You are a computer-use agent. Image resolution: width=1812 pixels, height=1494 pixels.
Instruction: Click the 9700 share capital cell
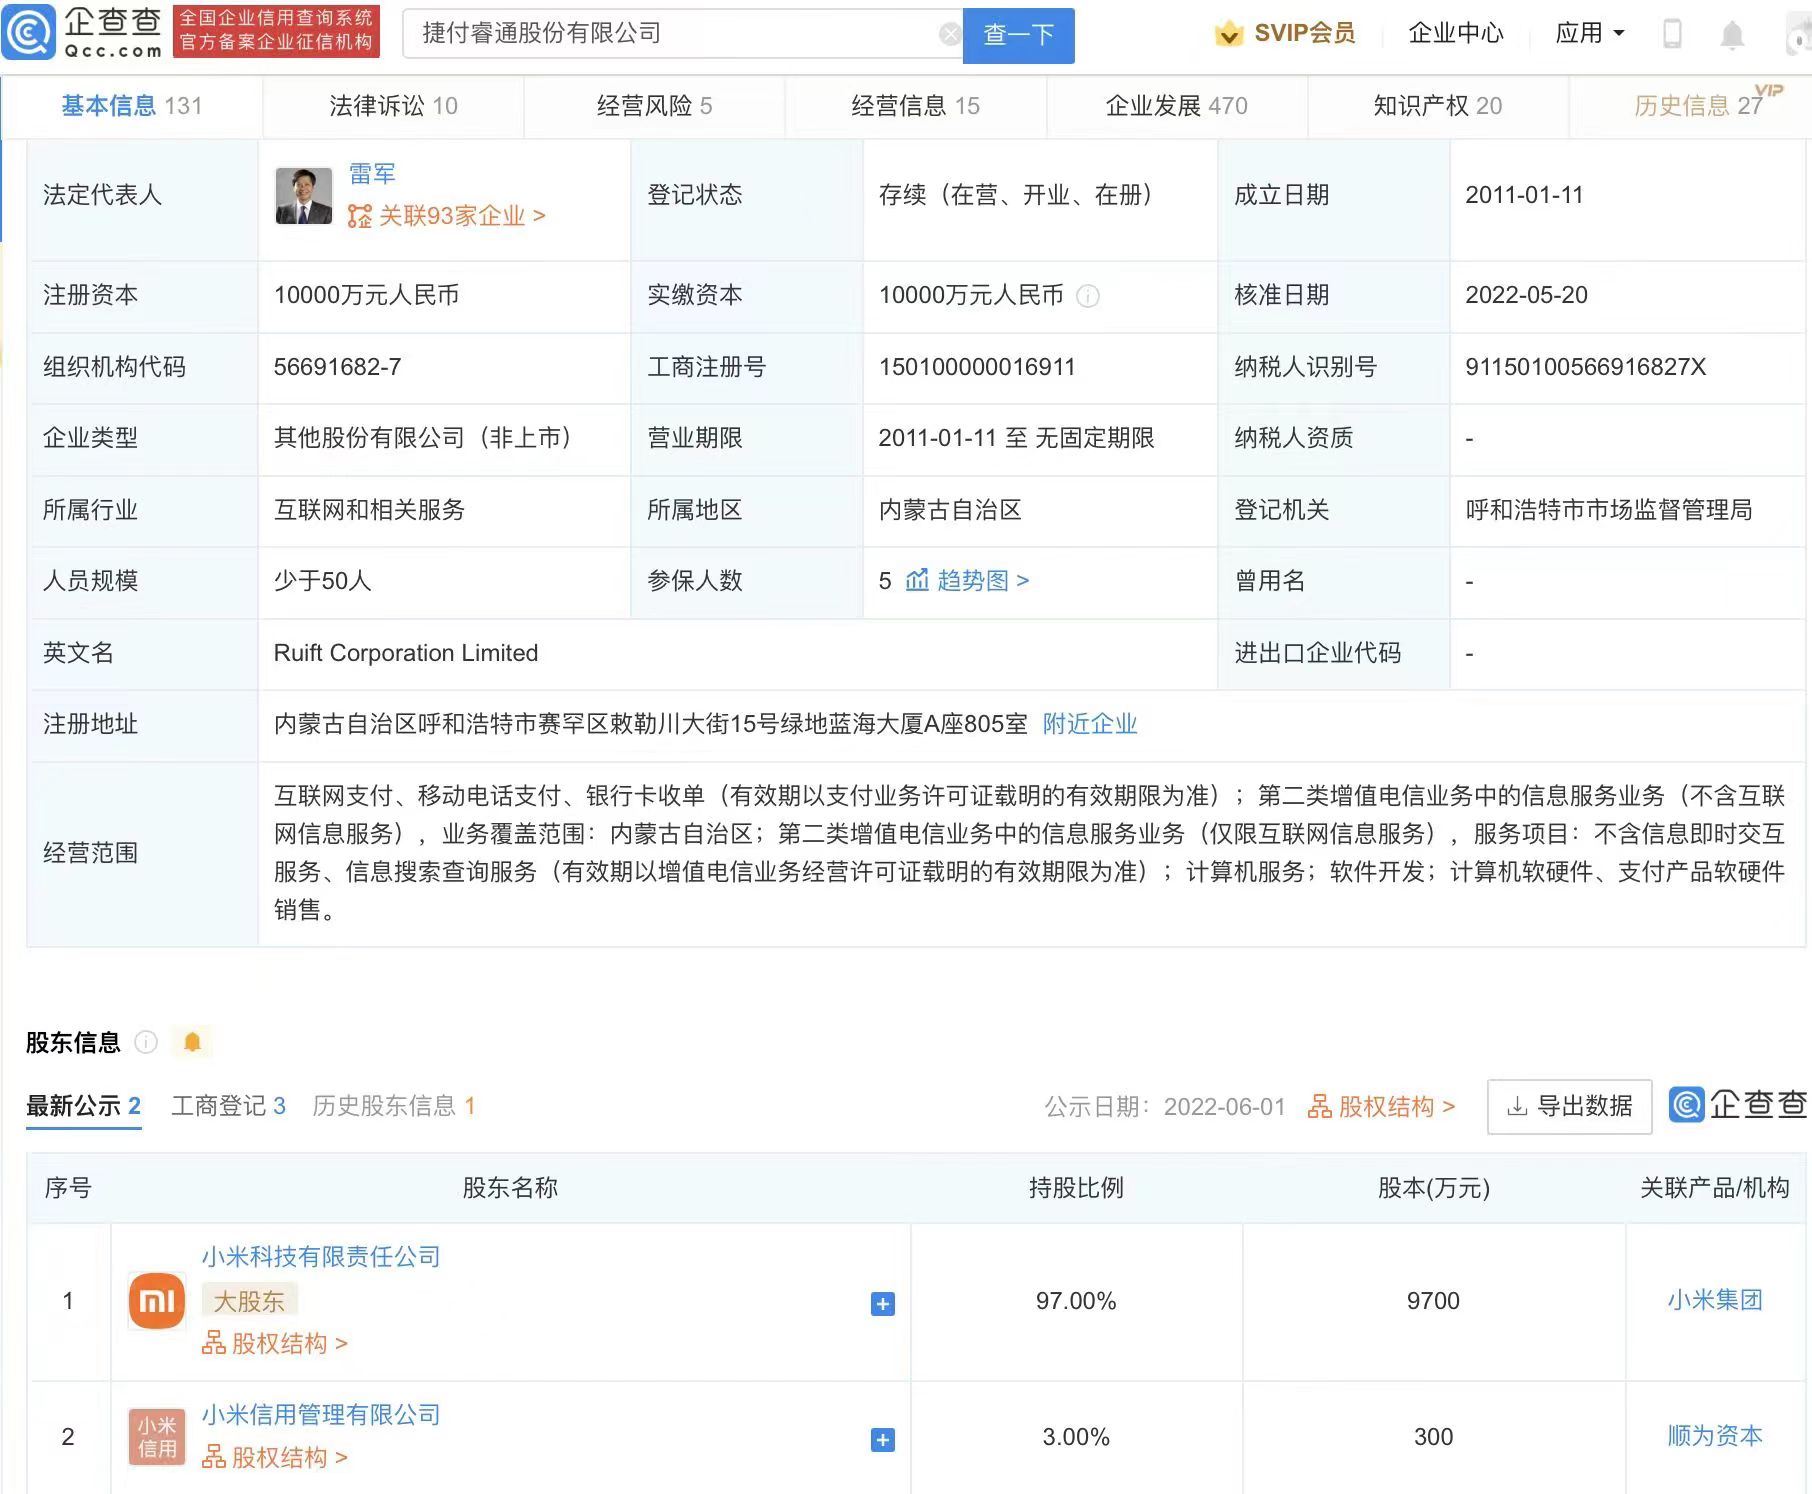1433,1301
